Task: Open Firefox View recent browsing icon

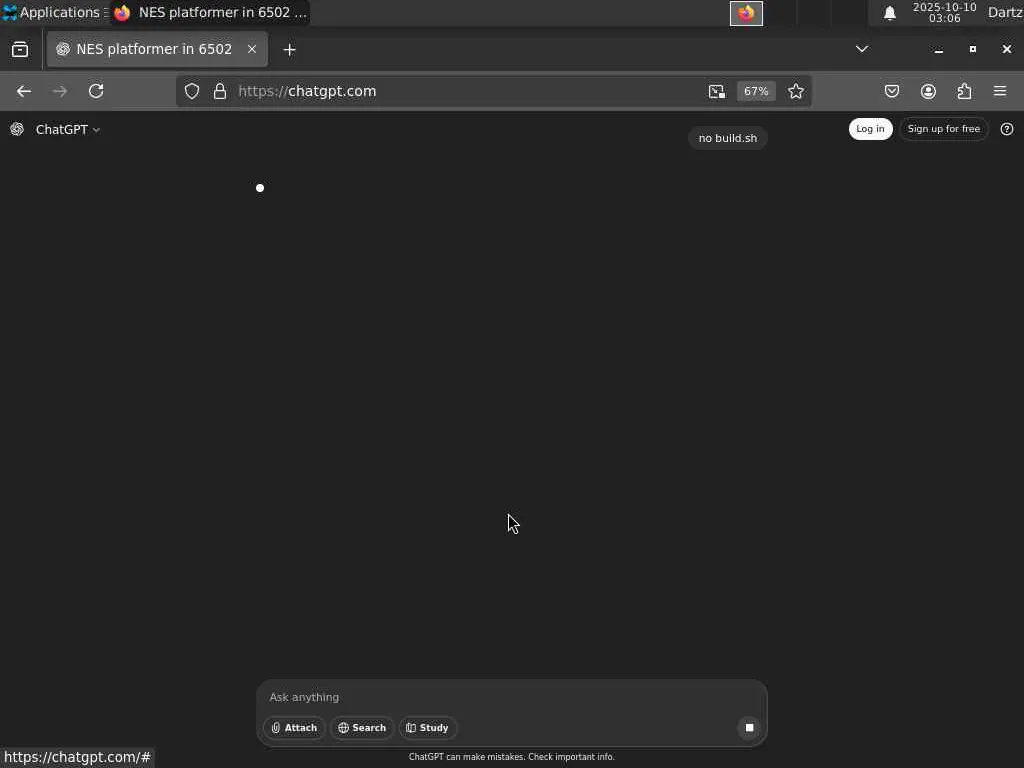Action: (20, 50)
